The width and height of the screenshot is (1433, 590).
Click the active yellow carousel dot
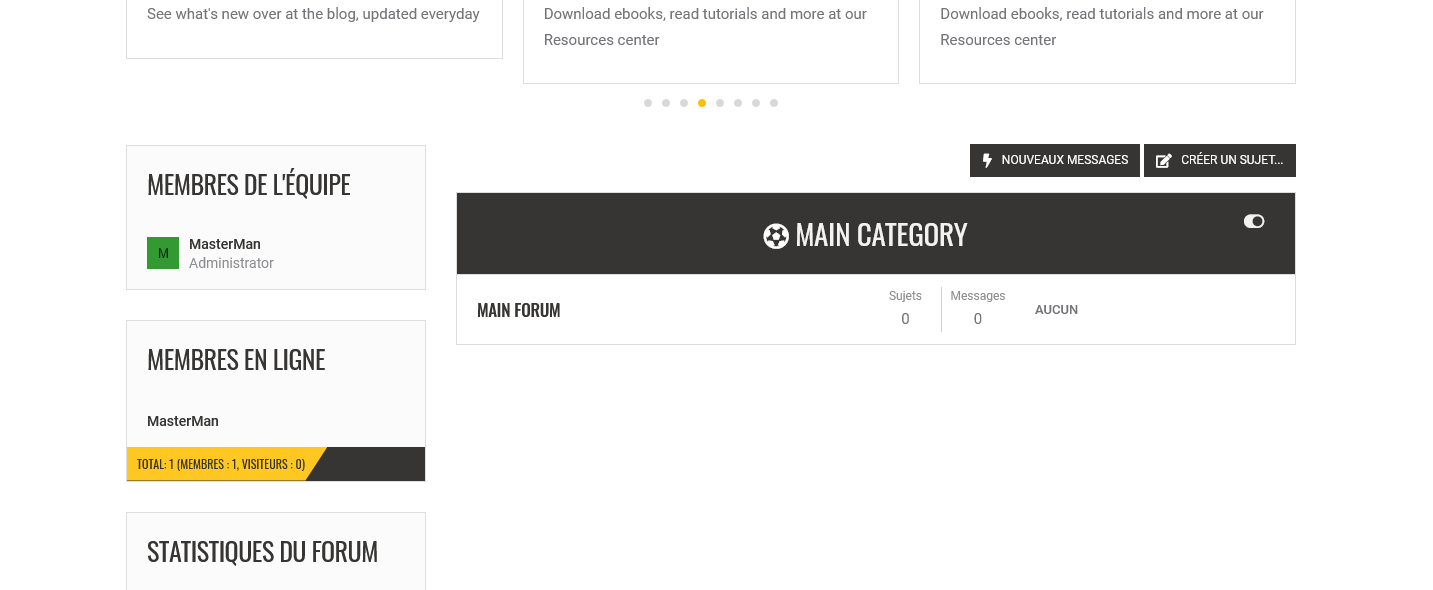[x=702, y=103]
